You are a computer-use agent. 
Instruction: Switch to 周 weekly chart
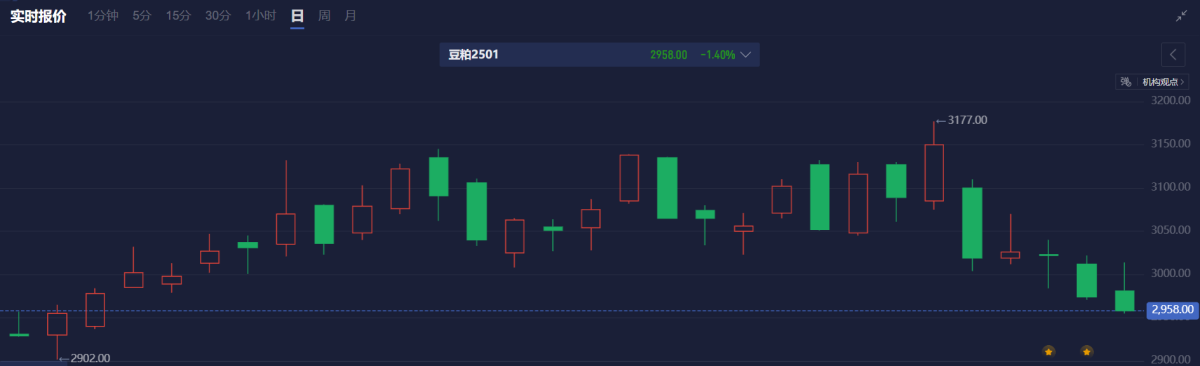click(x=324, y=16)
